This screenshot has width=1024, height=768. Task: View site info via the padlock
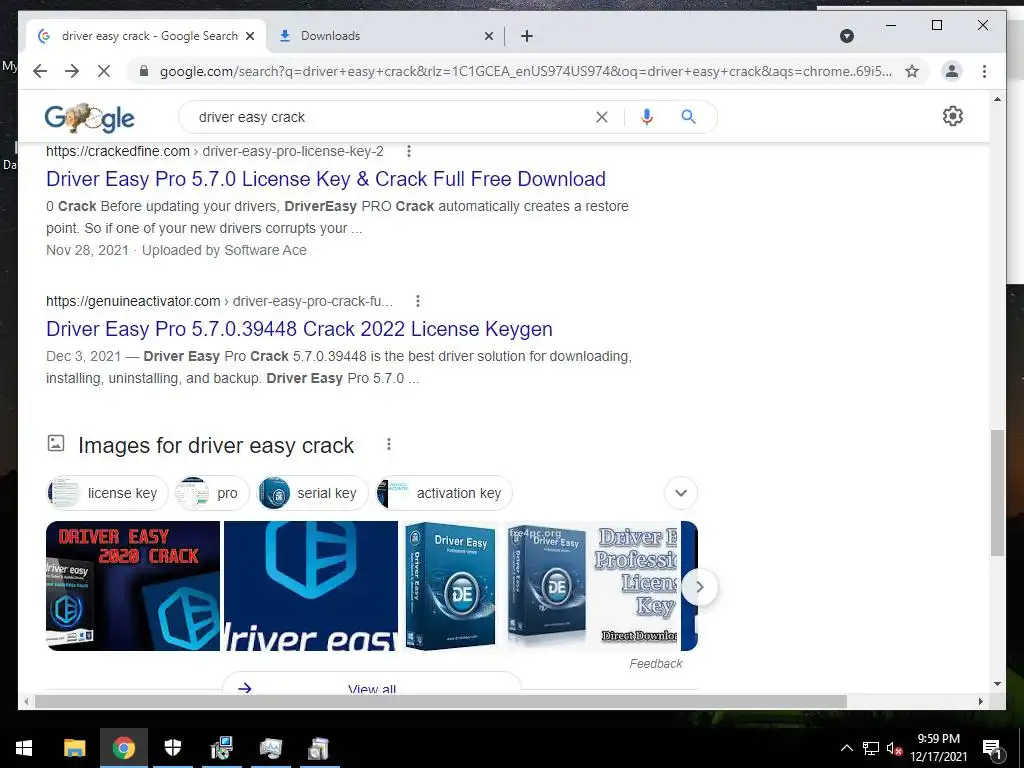point(144,71)
